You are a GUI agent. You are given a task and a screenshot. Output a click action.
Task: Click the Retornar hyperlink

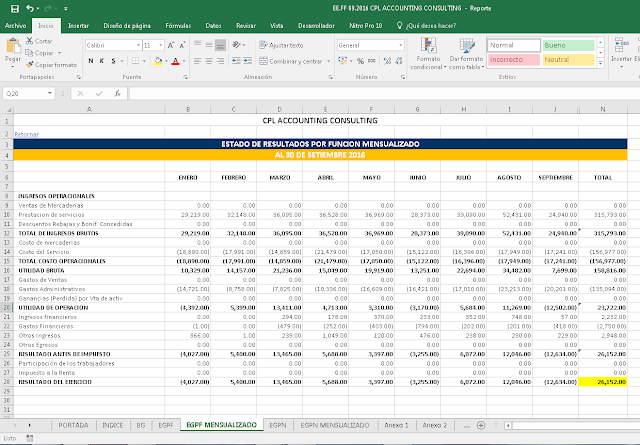pos(27,133)
